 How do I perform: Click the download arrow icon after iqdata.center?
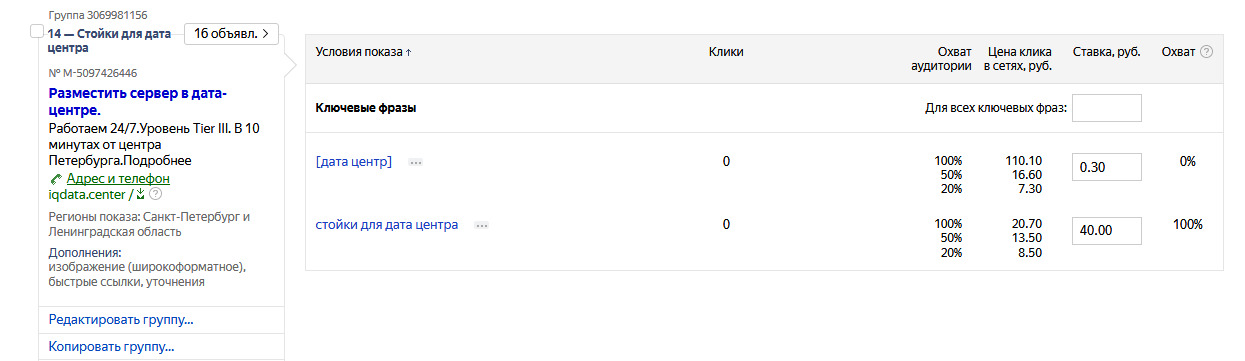141,195
